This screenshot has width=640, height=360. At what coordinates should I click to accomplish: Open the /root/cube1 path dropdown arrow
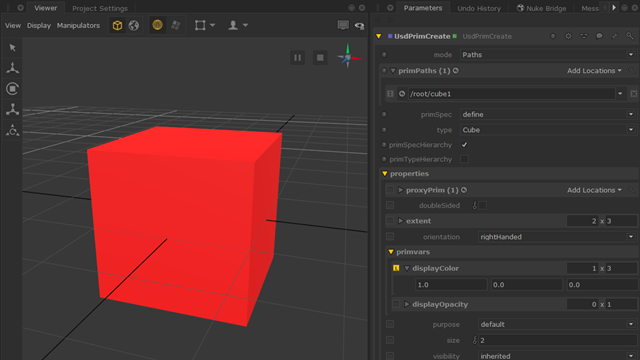620,94
